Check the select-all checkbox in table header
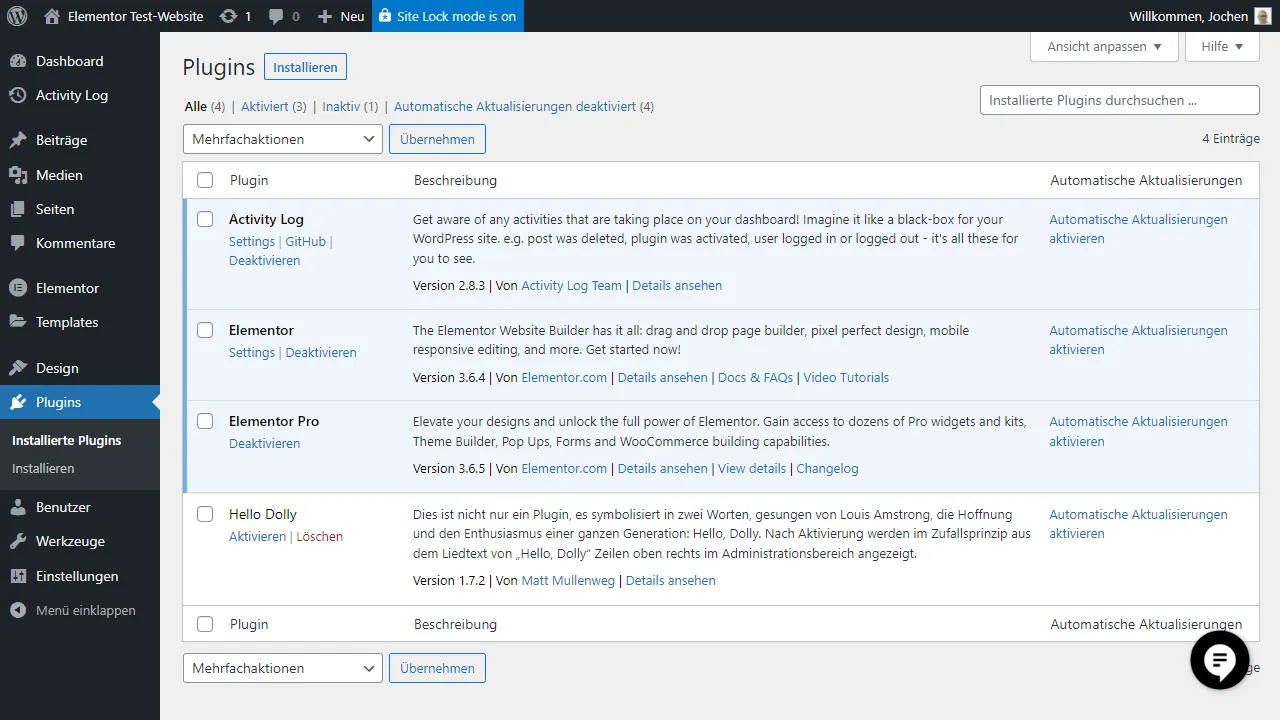 tap(205, 180)
